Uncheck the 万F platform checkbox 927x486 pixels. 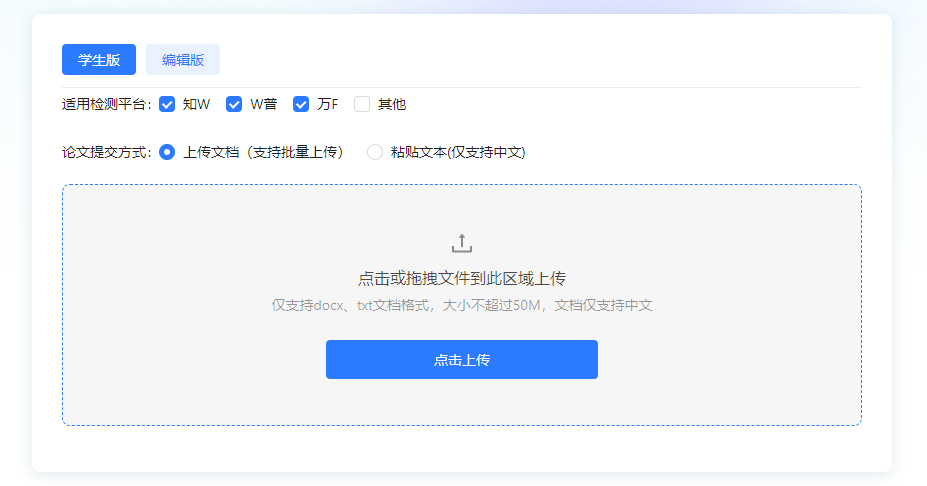[301, 105]
